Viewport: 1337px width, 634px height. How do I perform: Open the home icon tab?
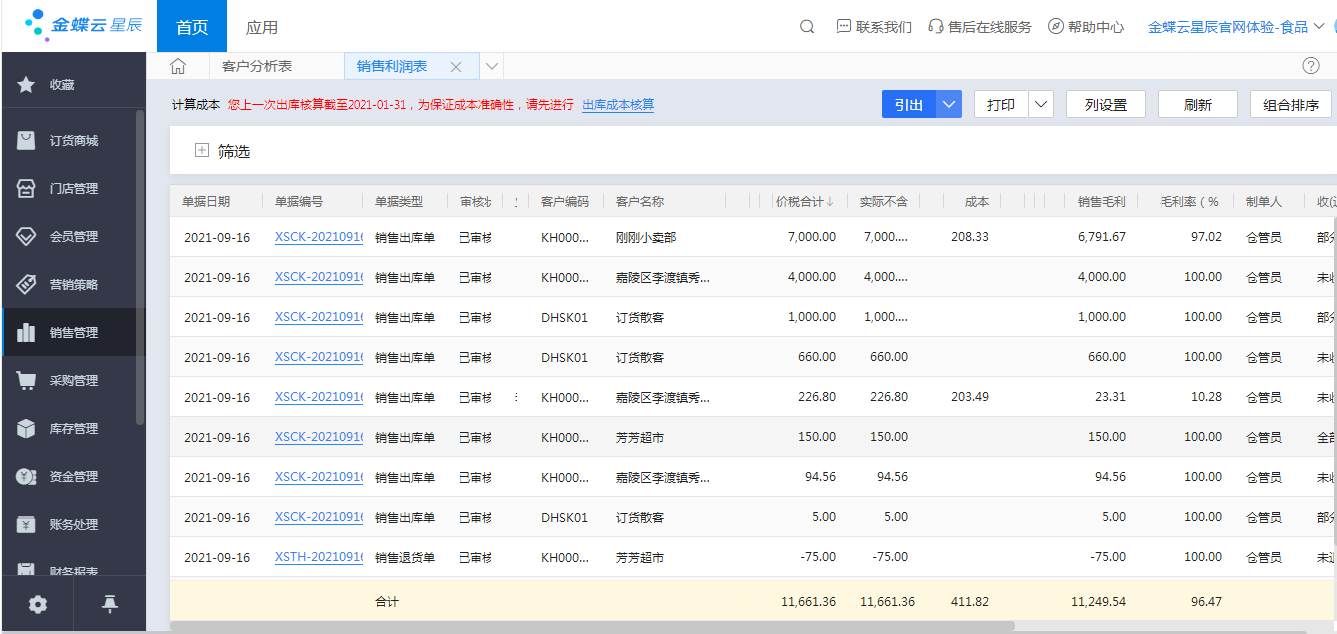(178, 66)
